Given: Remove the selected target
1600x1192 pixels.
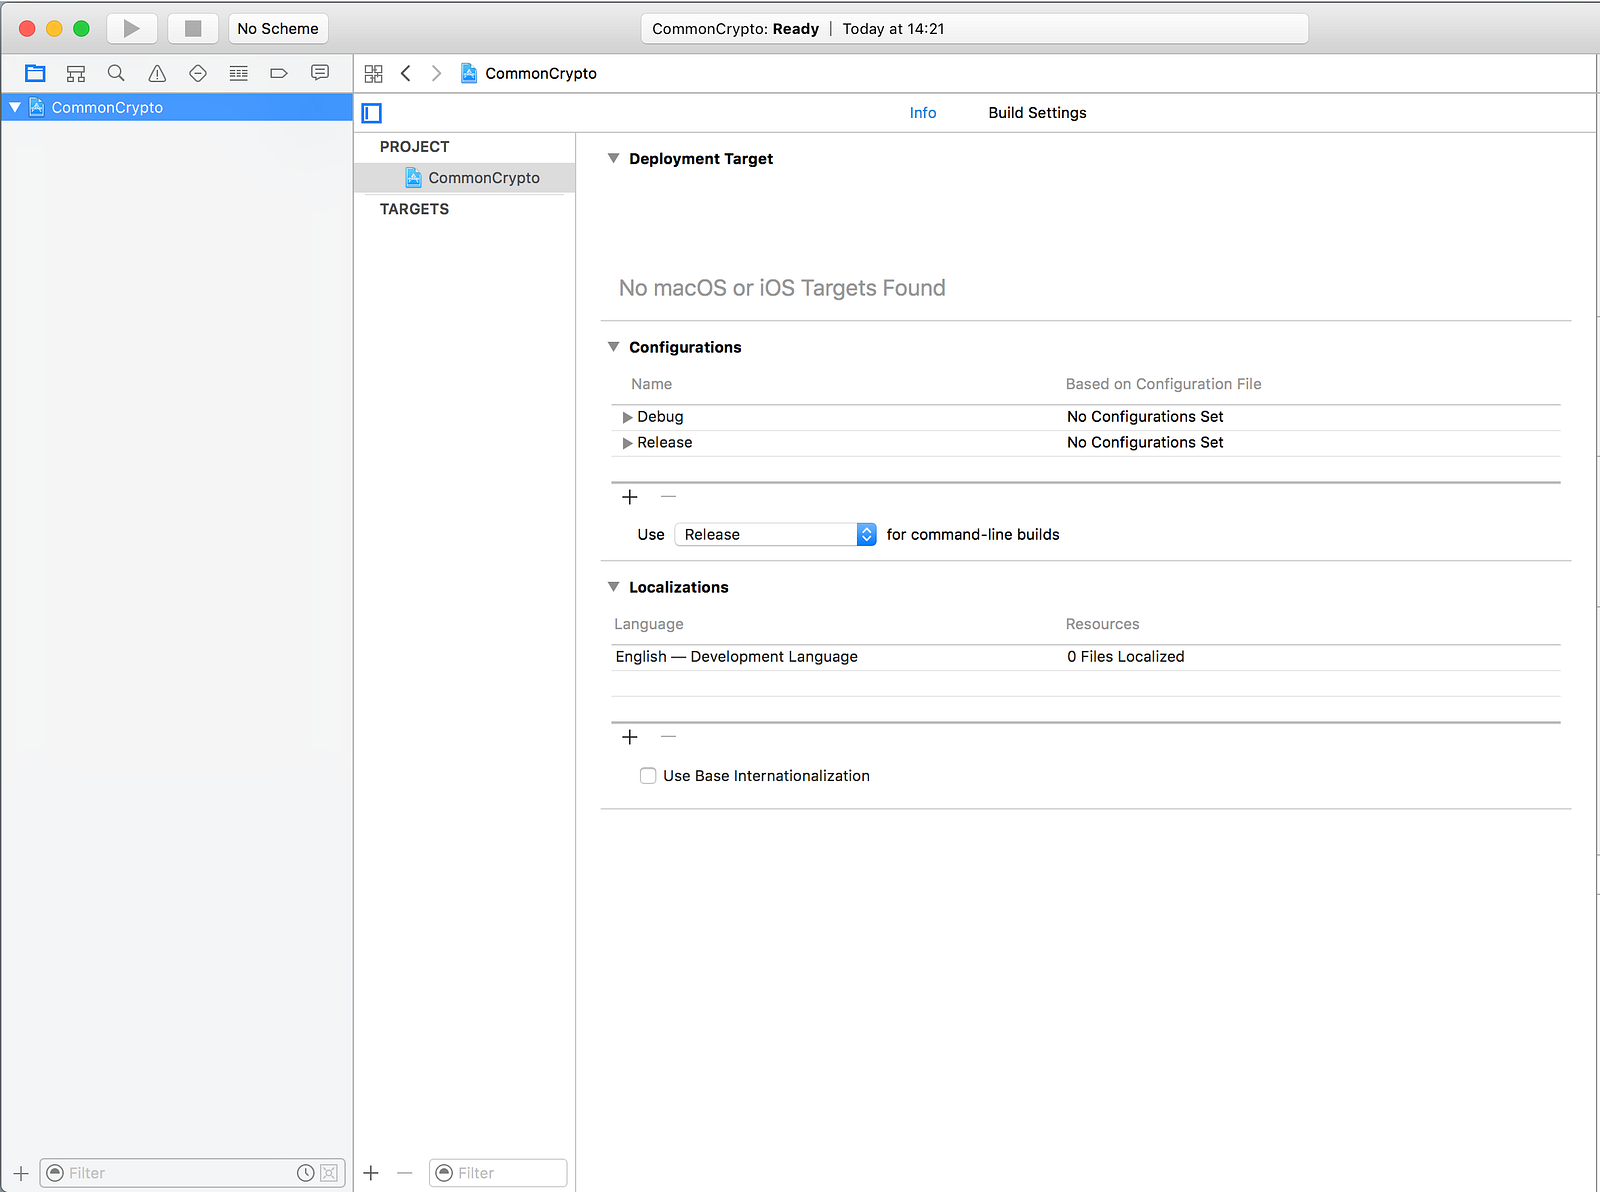Looking at the screenshot, I should click(405, 1173).
